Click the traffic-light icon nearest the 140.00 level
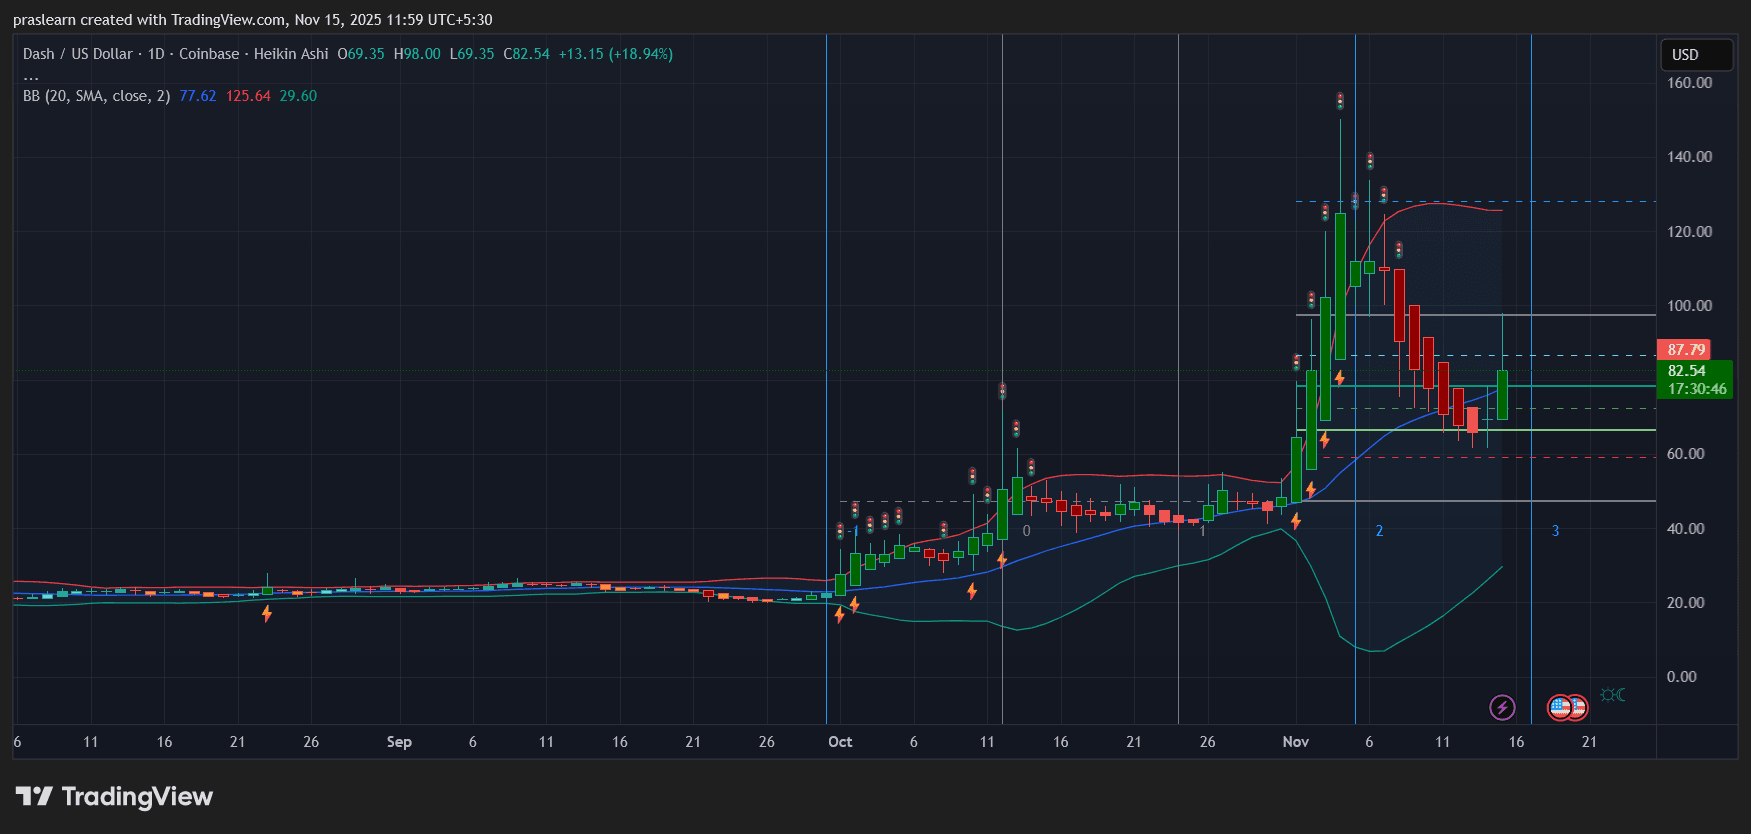The image size is (1751, 834). click(x=1370, y=161)
